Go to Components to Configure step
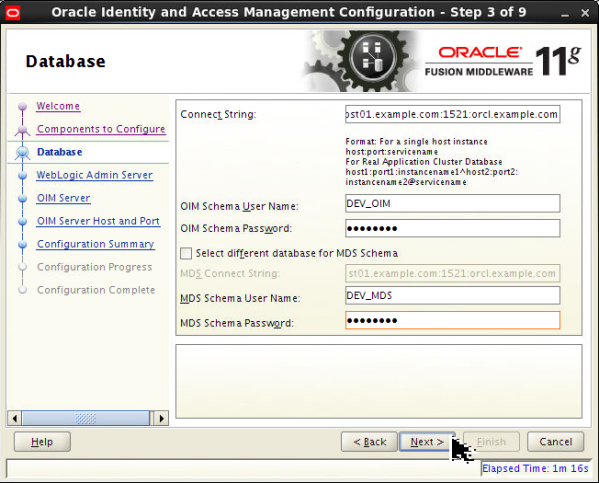599x483 pixels. pos(101,129)
